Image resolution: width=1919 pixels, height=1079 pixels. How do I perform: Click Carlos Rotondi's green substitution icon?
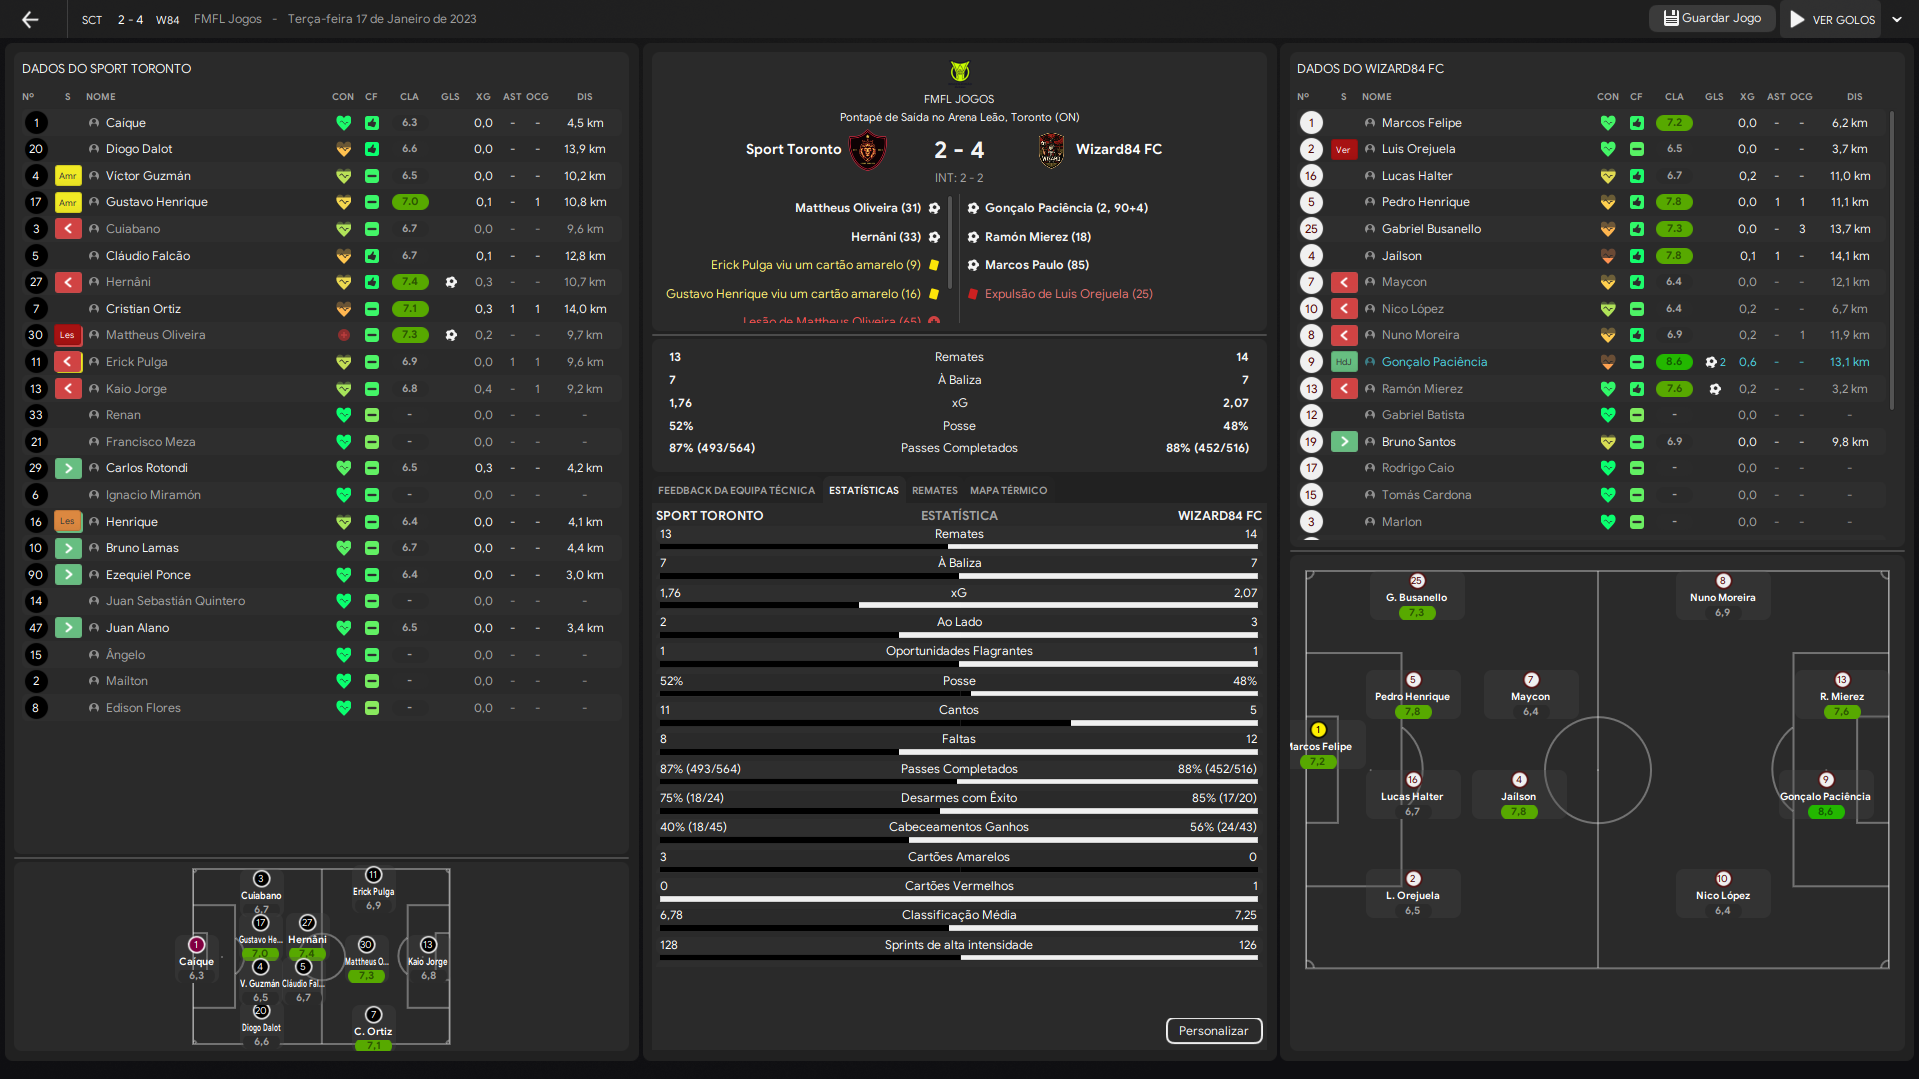pyautogui.click(x=68, y=468)
